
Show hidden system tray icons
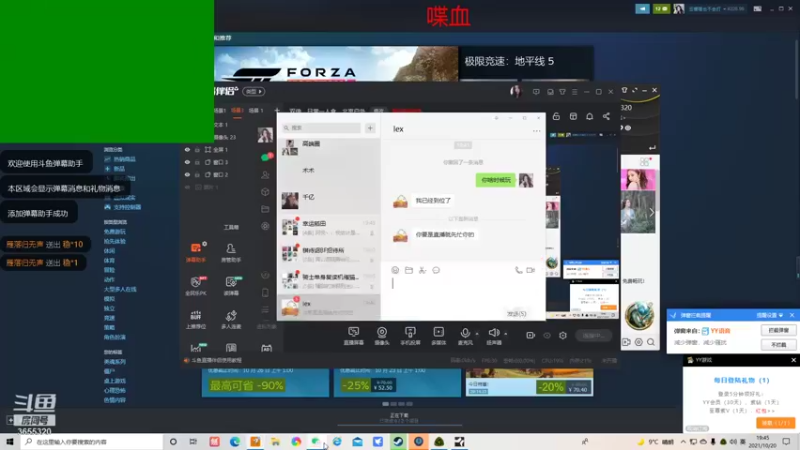(683, 442)
